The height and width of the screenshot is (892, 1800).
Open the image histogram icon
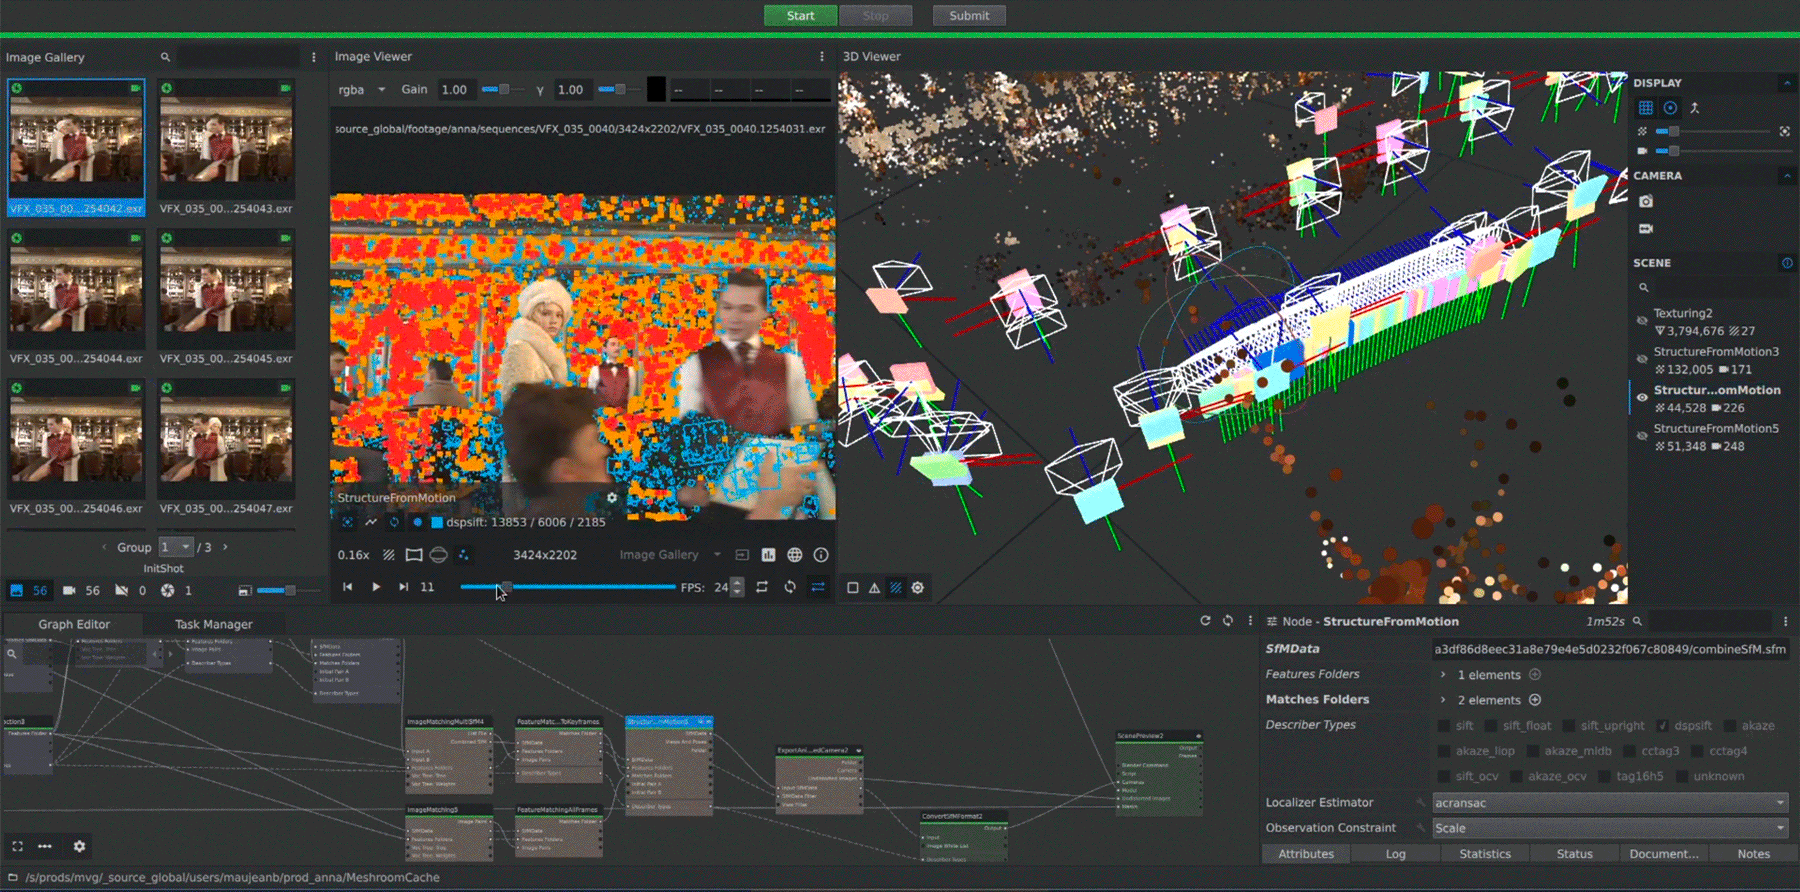[x=768, y=555]
